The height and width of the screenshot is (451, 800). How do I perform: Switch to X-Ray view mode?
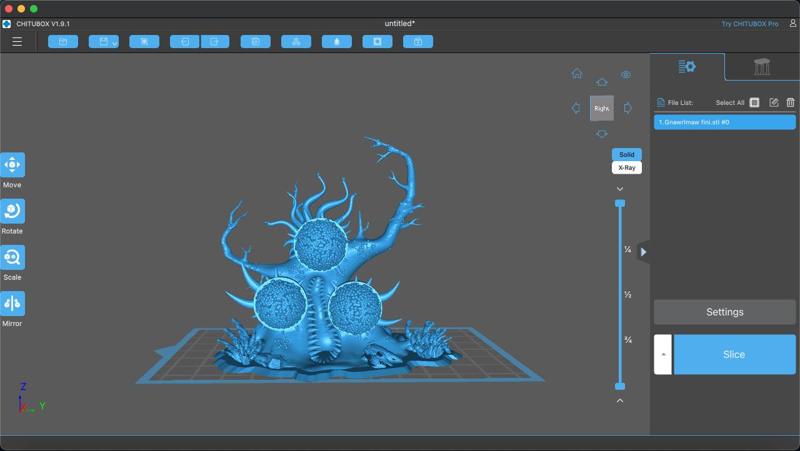pos(626,168)
